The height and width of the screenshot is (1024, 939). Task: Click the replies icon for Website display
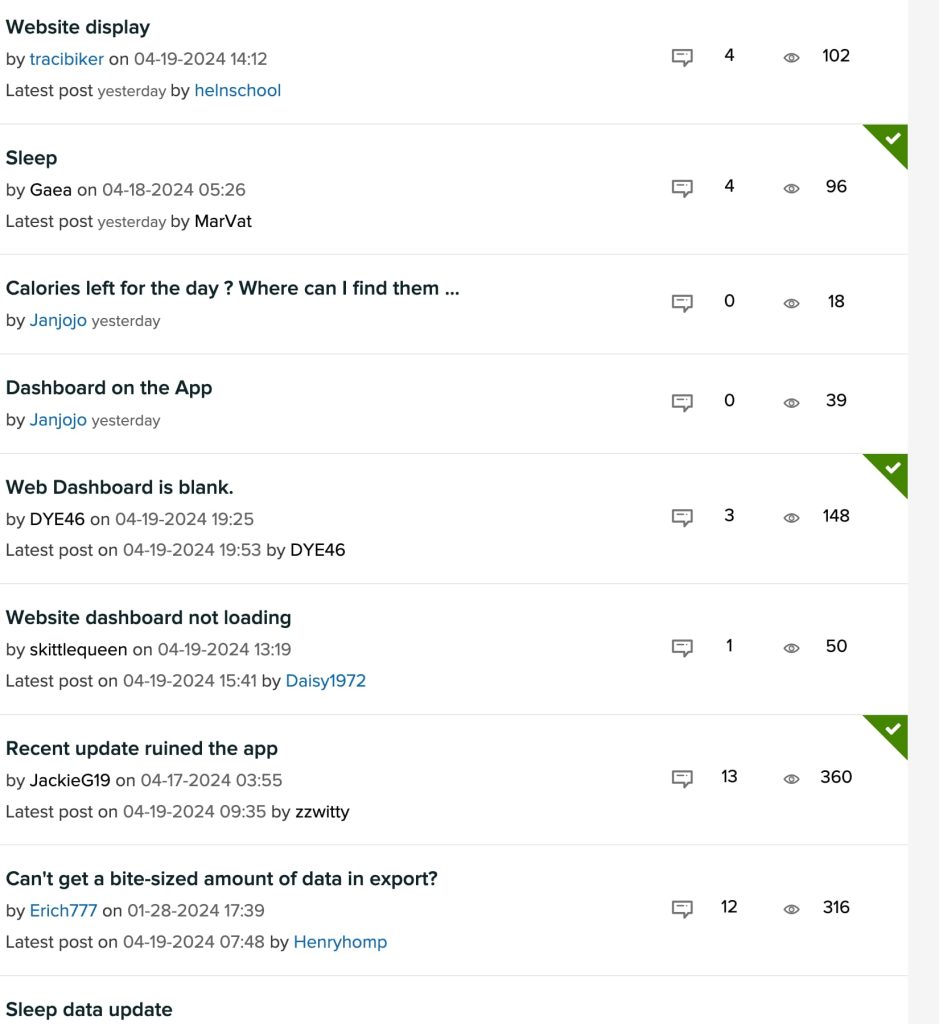(x=682, y=57)
